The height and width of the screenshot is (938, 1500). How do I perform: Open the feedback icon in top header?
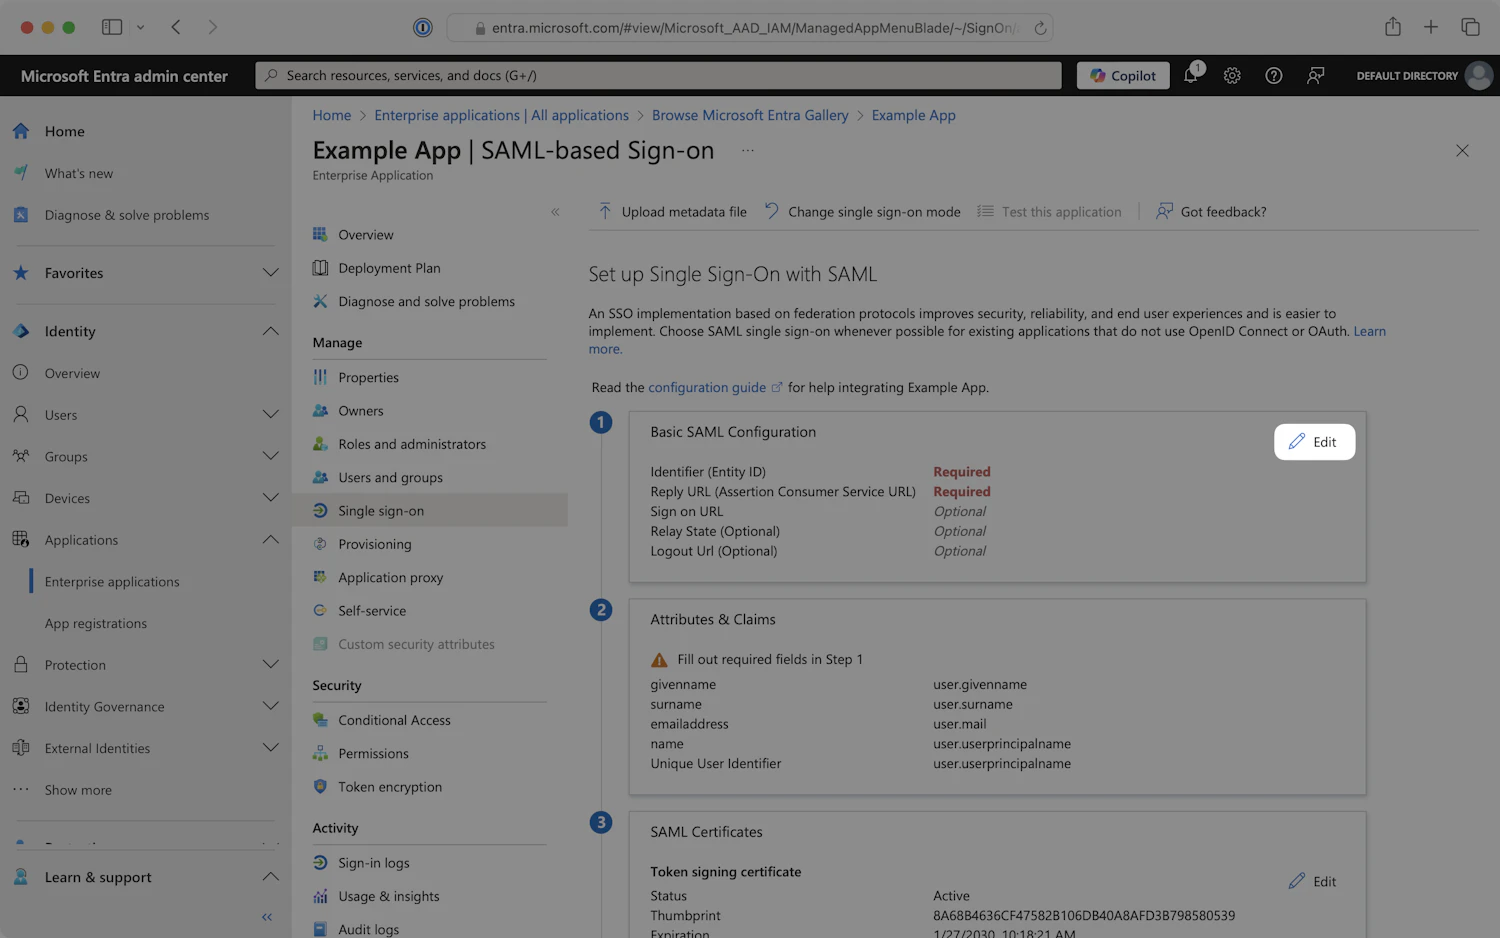click(1316, 75)
